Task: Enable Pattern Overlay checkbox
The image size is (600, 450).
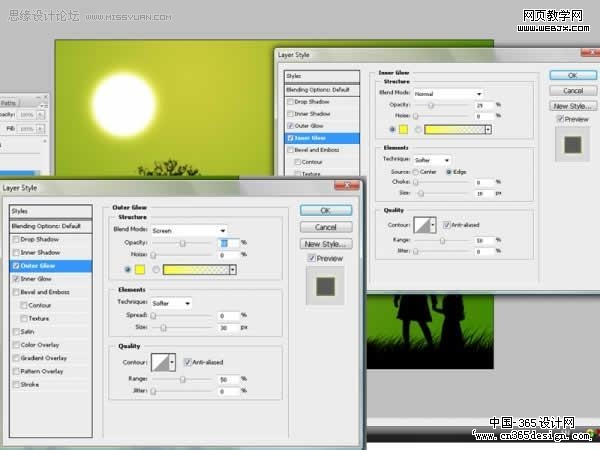Action: coord(16,371)
